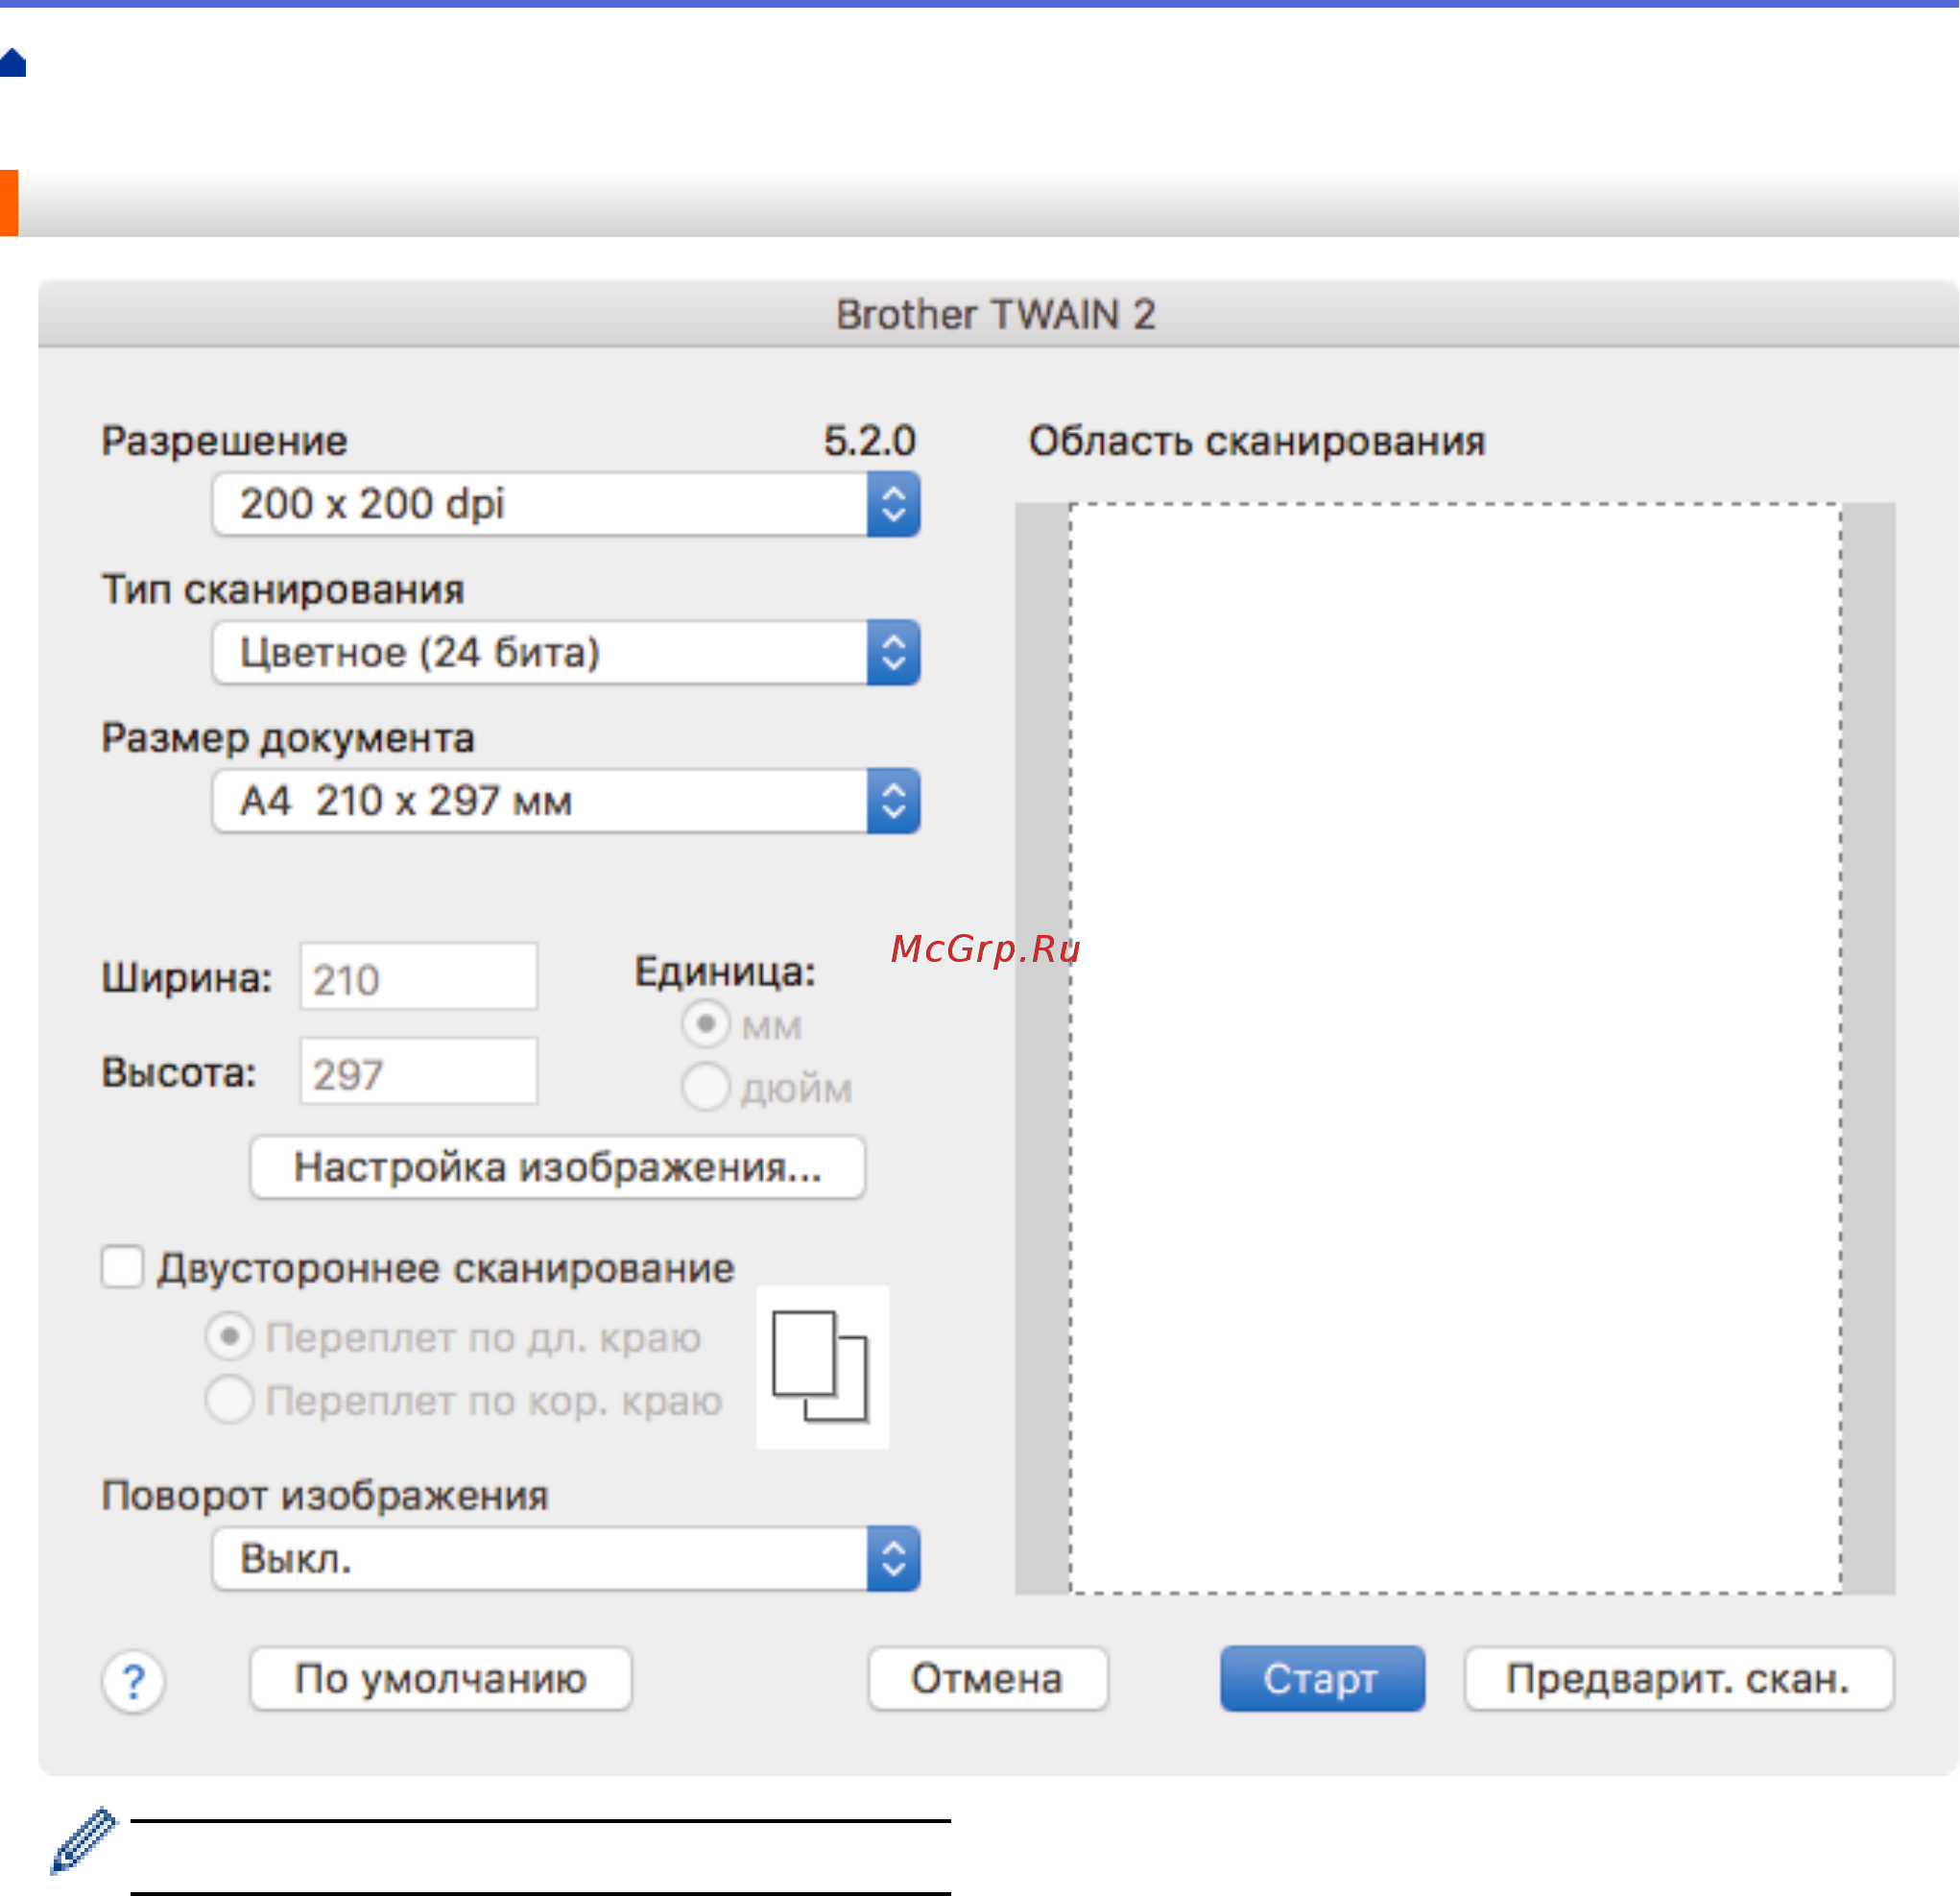This screenshot has height=1896, width=1960.
Task: Click the Resolution dropdown stepper arrows
Action: coord(893,504)
